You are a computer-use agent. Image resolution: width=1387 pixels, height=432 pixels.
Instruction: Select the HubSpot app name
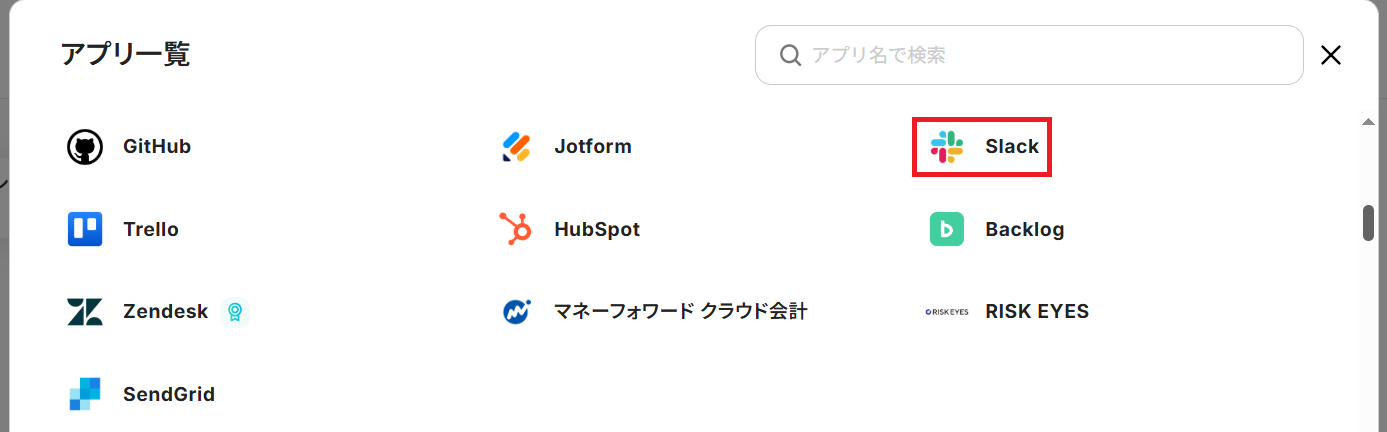(597, 229)
